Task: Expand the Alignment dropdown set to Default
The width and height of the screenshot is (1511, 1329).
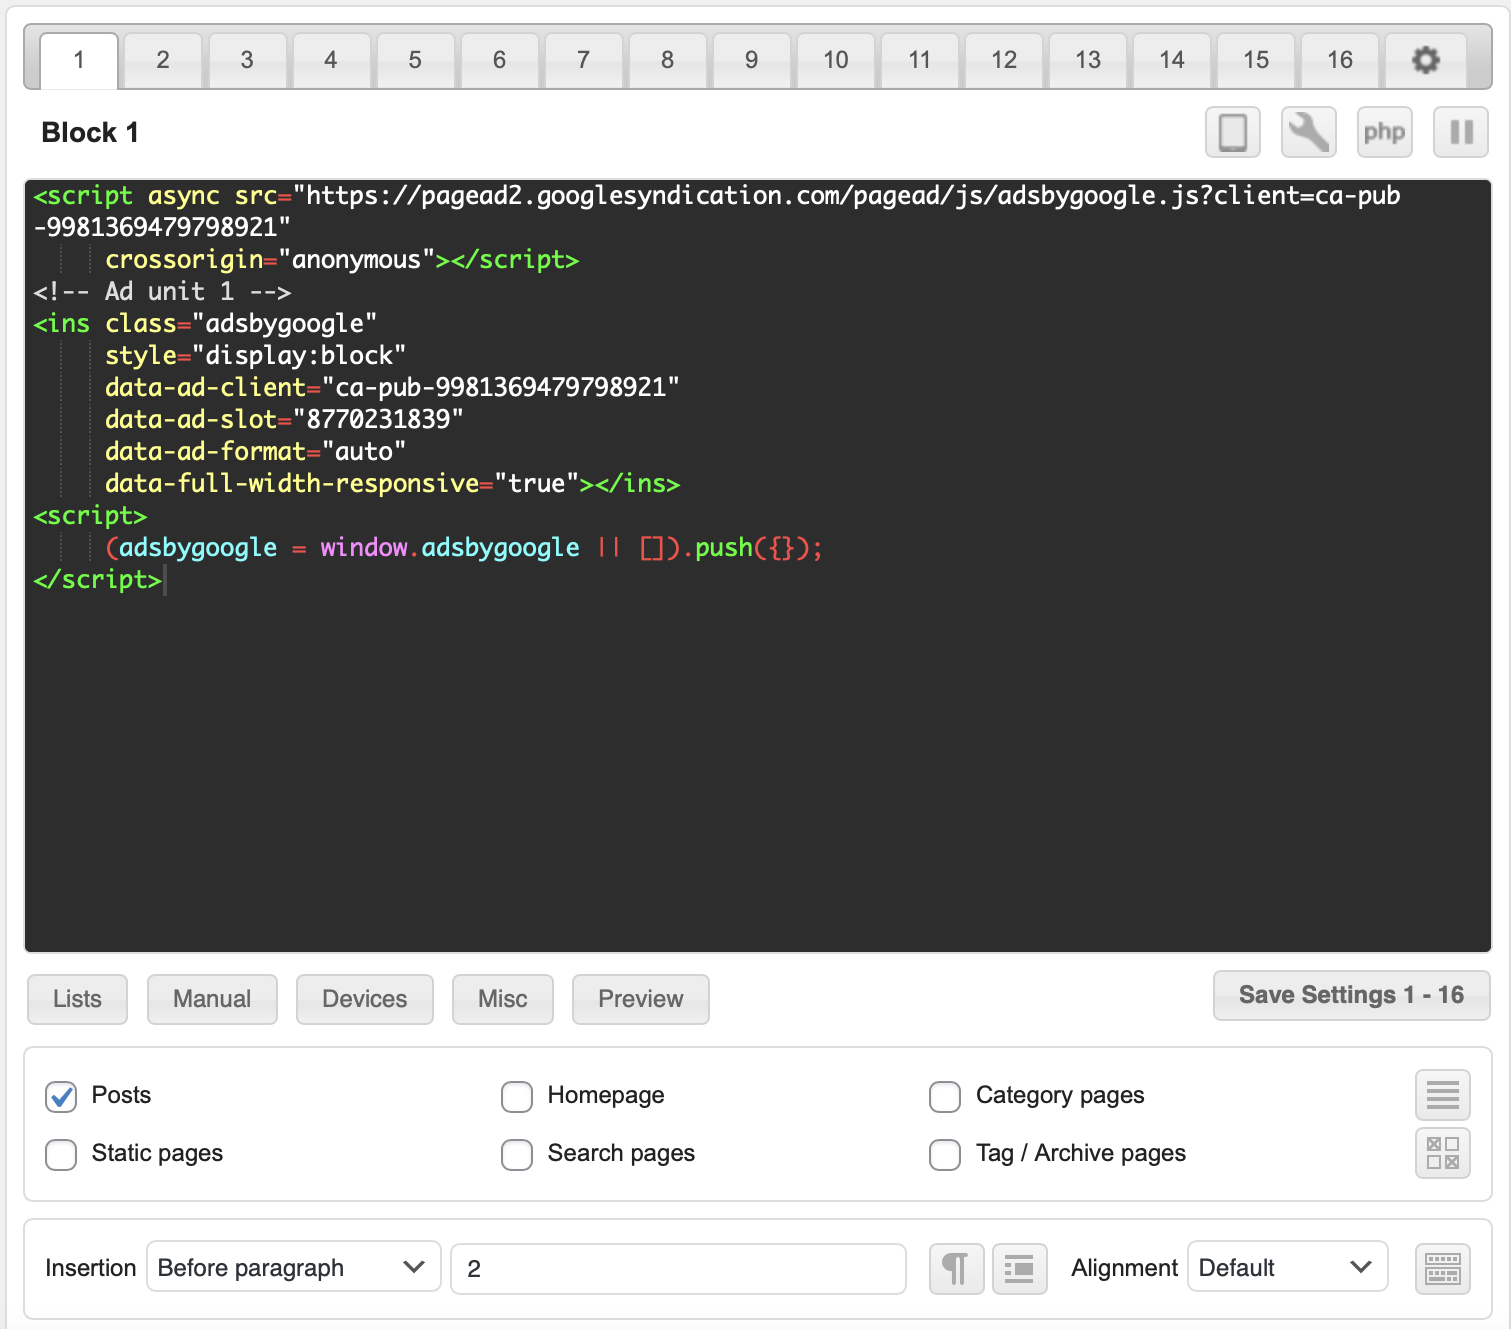Action: pos(1286,1267)
